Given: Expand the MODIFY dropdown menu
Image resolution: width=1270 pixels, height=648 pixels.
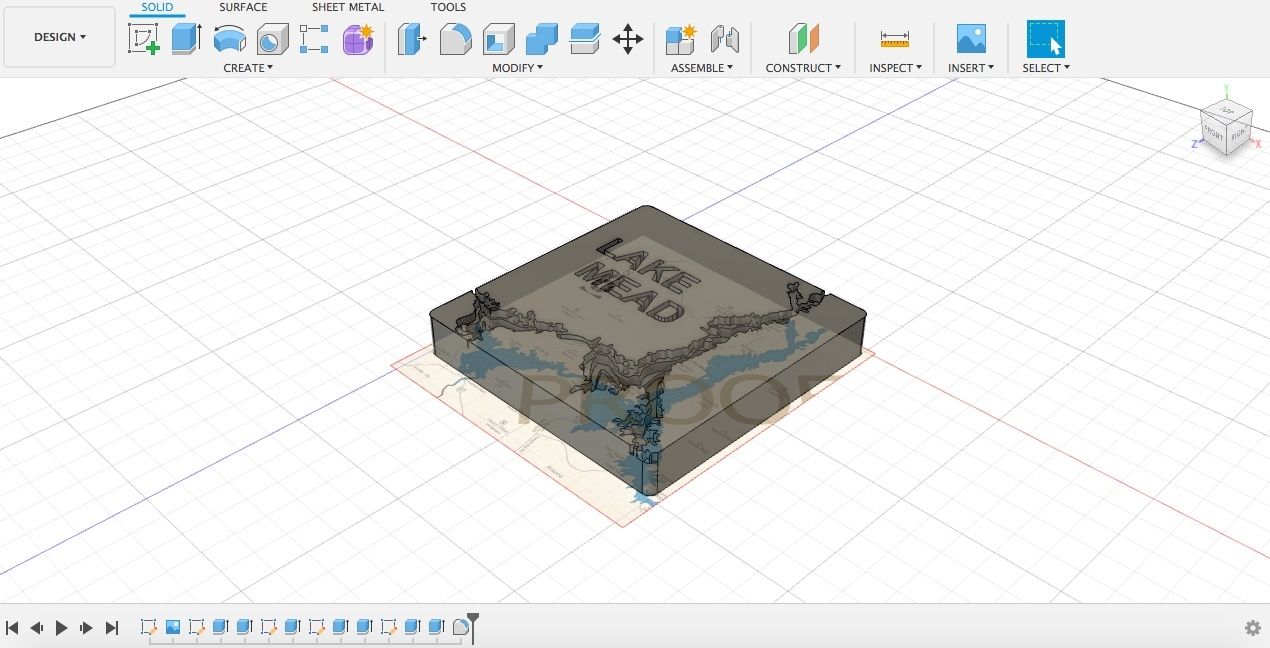Looking at the screenshot, I should click(x=517, y=68).
